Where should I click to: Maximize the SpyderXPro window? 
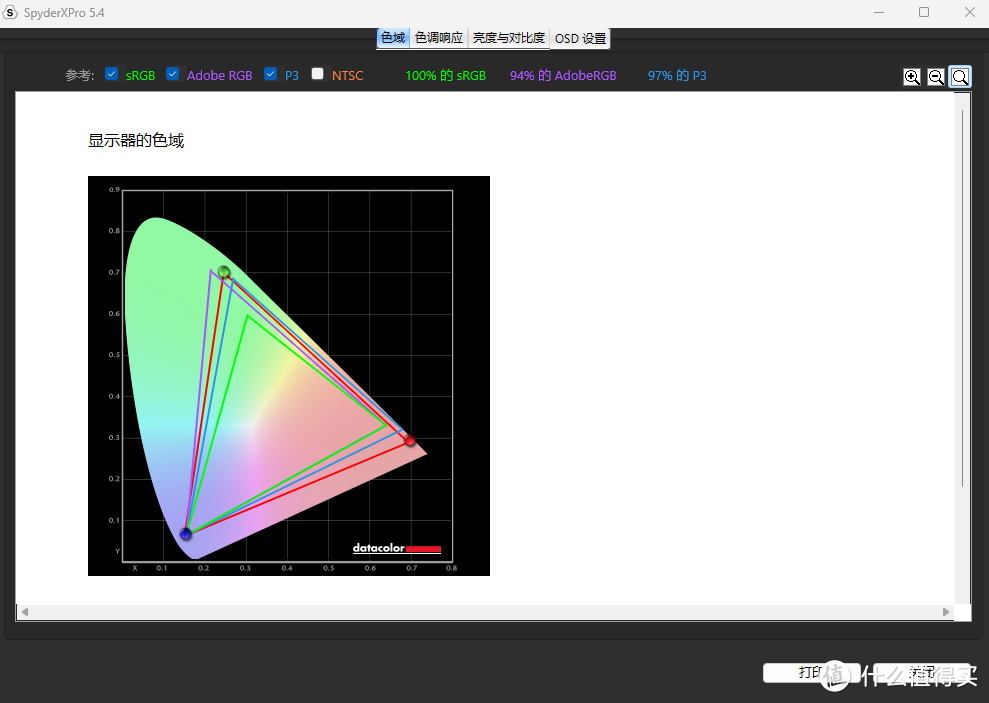[x=924, y=13]
